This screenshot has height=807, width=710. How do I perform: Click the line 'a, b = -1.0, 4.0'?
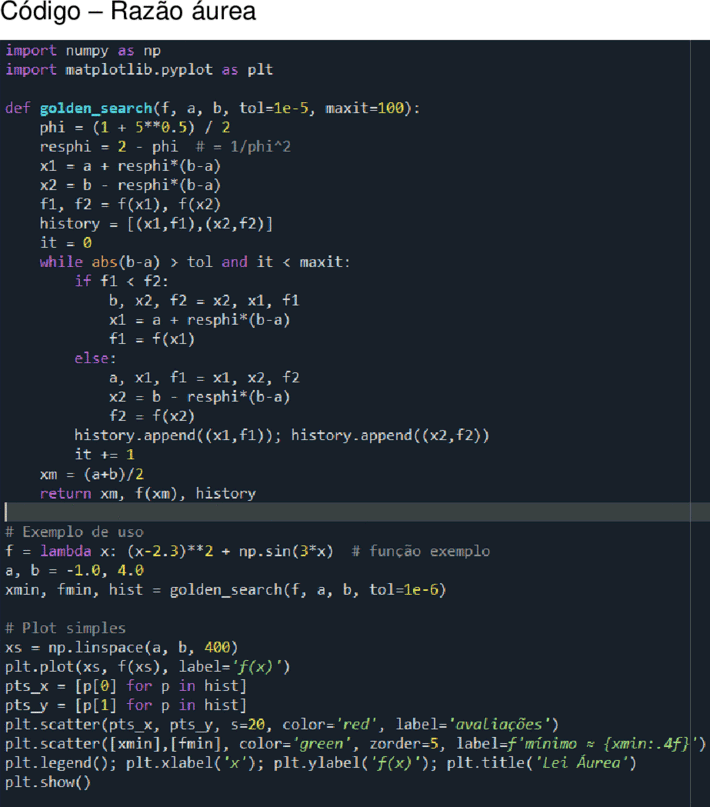pos(75,570)
